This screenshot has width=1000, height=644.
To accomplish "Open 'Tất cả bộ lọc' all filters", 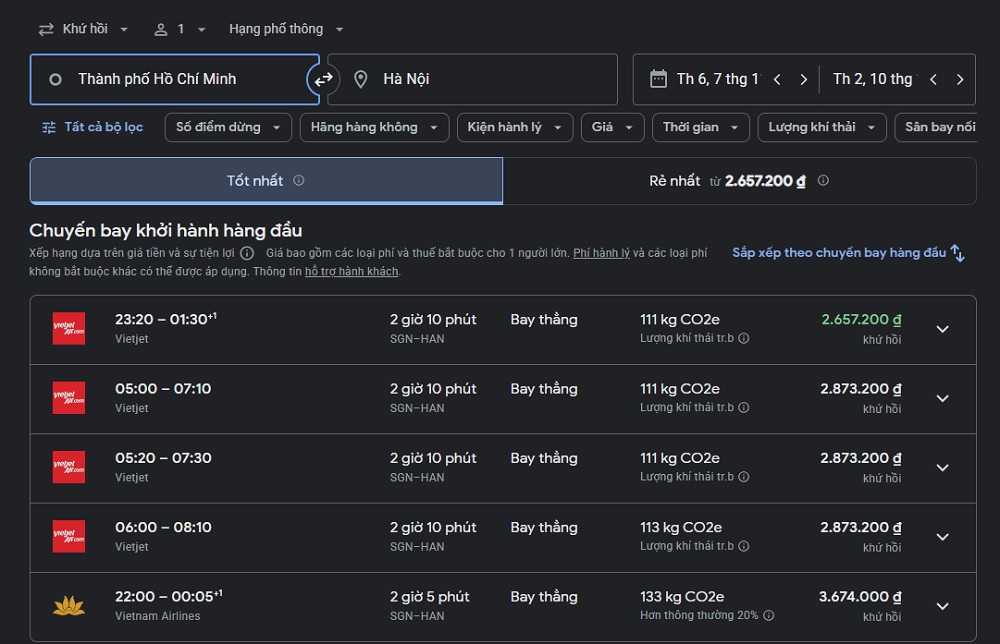I will point(93,127).
